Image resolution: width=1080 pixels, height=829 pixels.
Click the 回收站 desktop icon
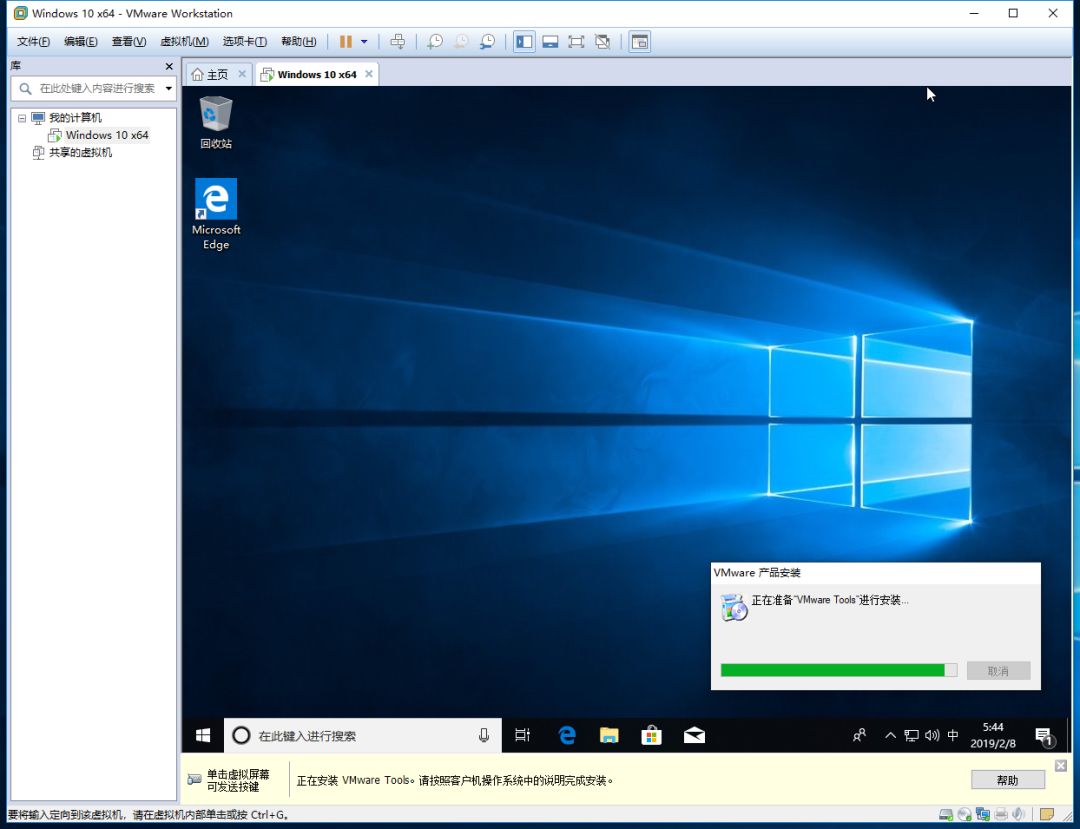(x=216, y=123)
